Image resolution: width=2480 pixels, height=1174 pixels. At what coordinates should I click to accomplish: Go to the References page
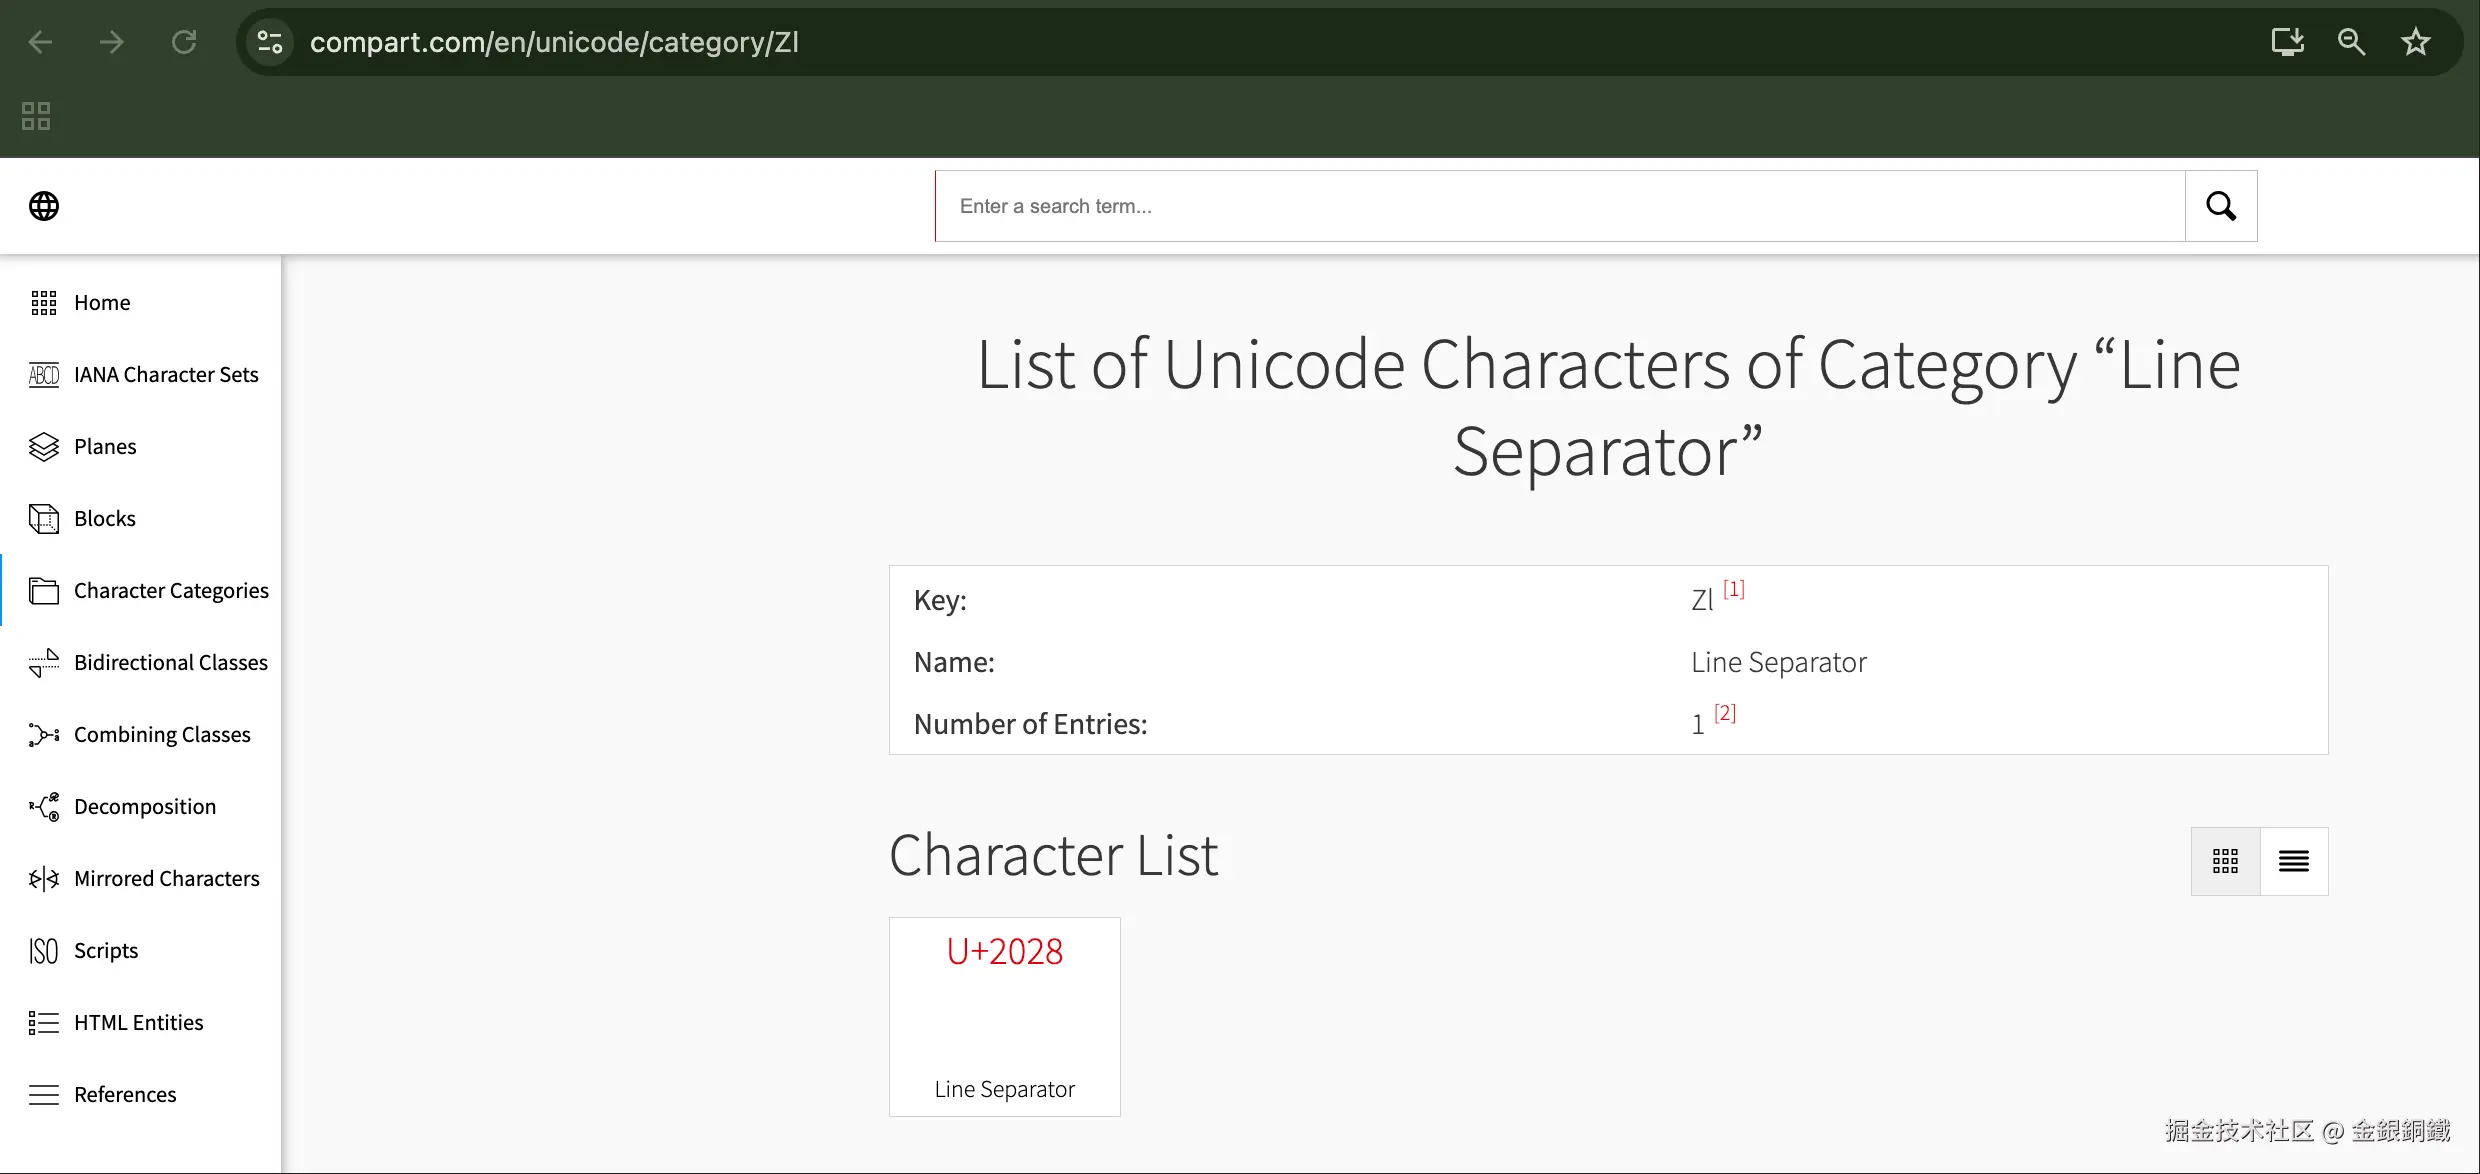pyautogui.click(x=125, y=1094)
